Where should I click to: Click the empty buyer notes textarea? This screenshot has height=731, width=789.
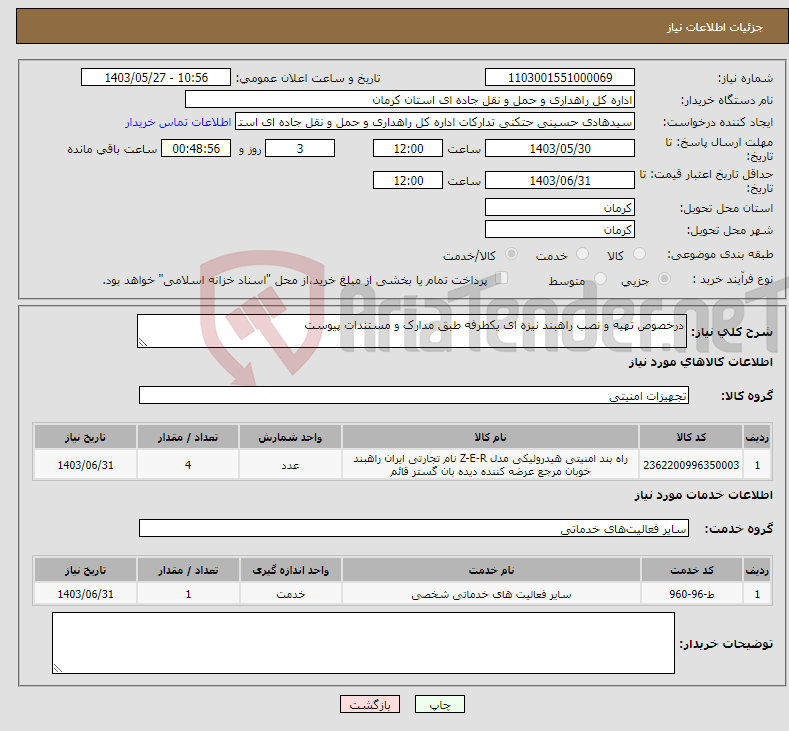click(x=363, y=643)
